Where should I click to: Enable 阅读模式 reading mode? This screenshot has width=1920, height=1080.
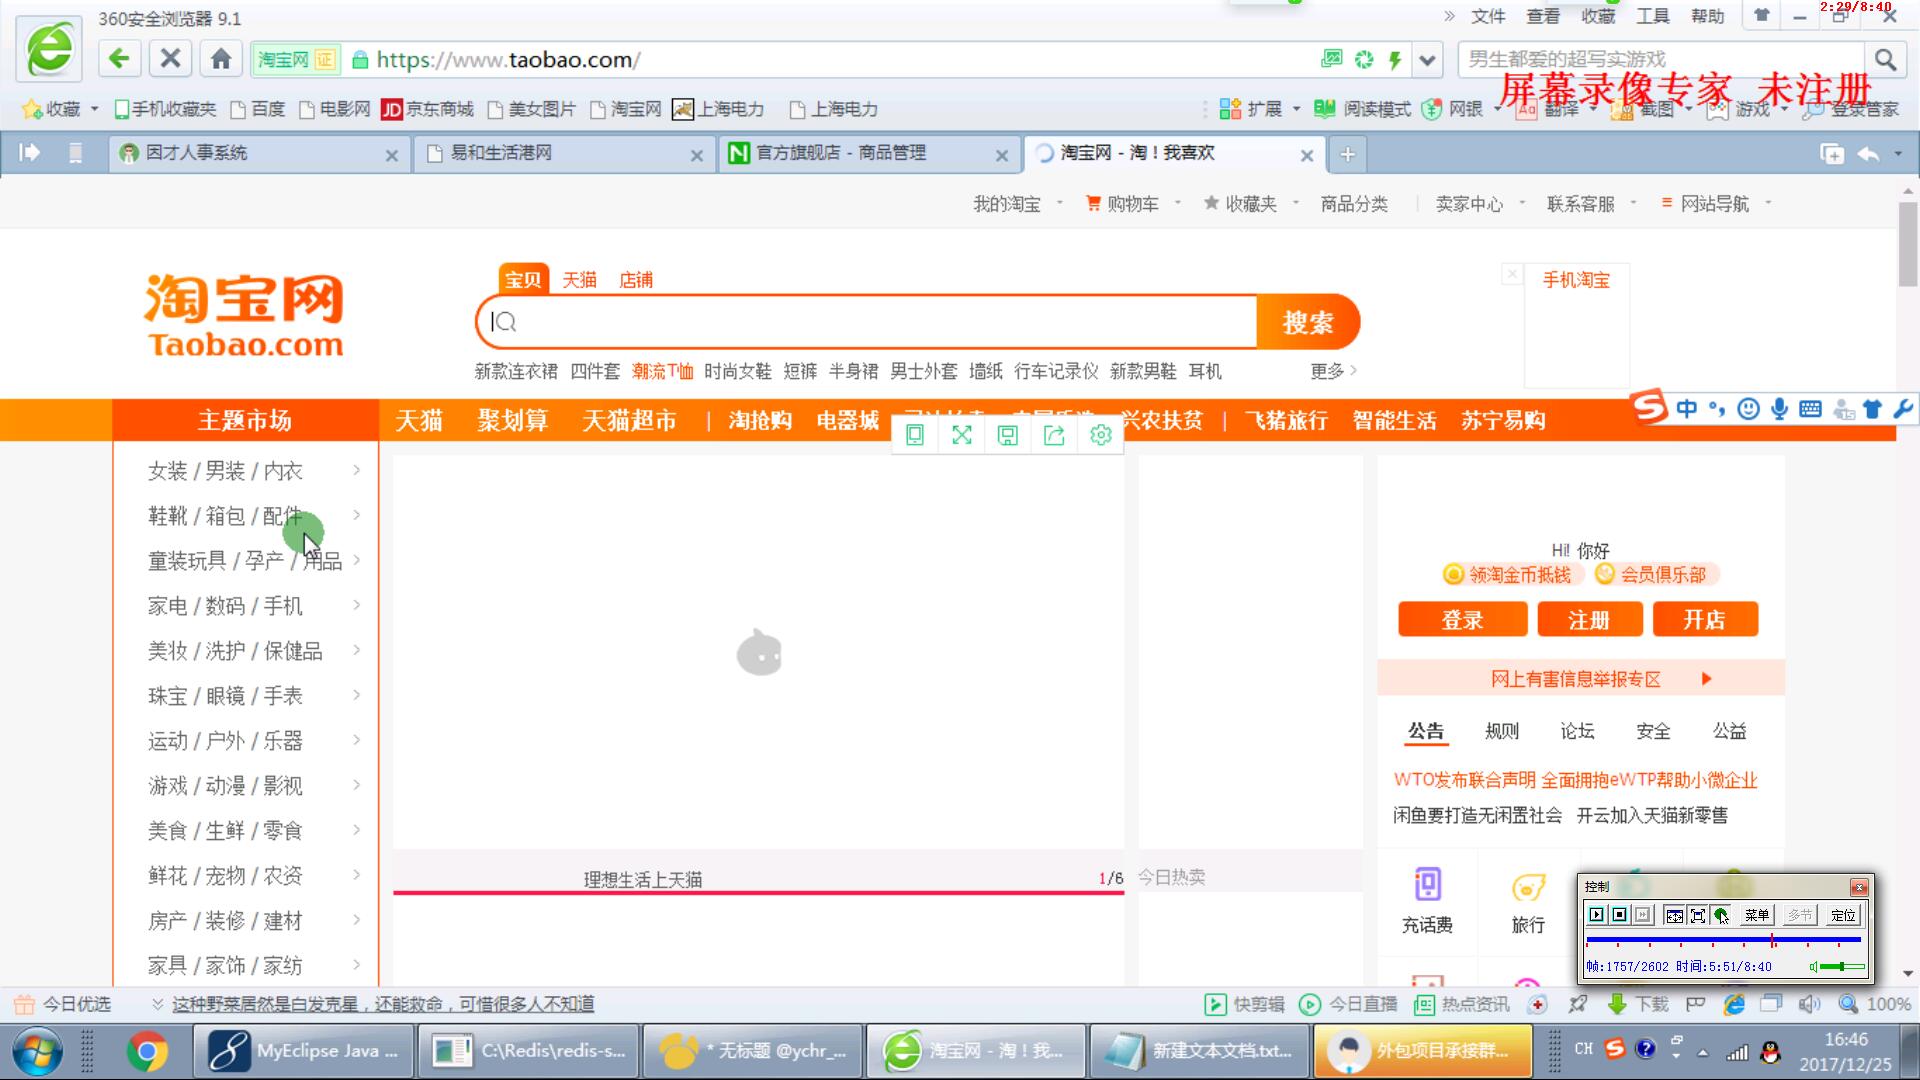coord(1362,109)
